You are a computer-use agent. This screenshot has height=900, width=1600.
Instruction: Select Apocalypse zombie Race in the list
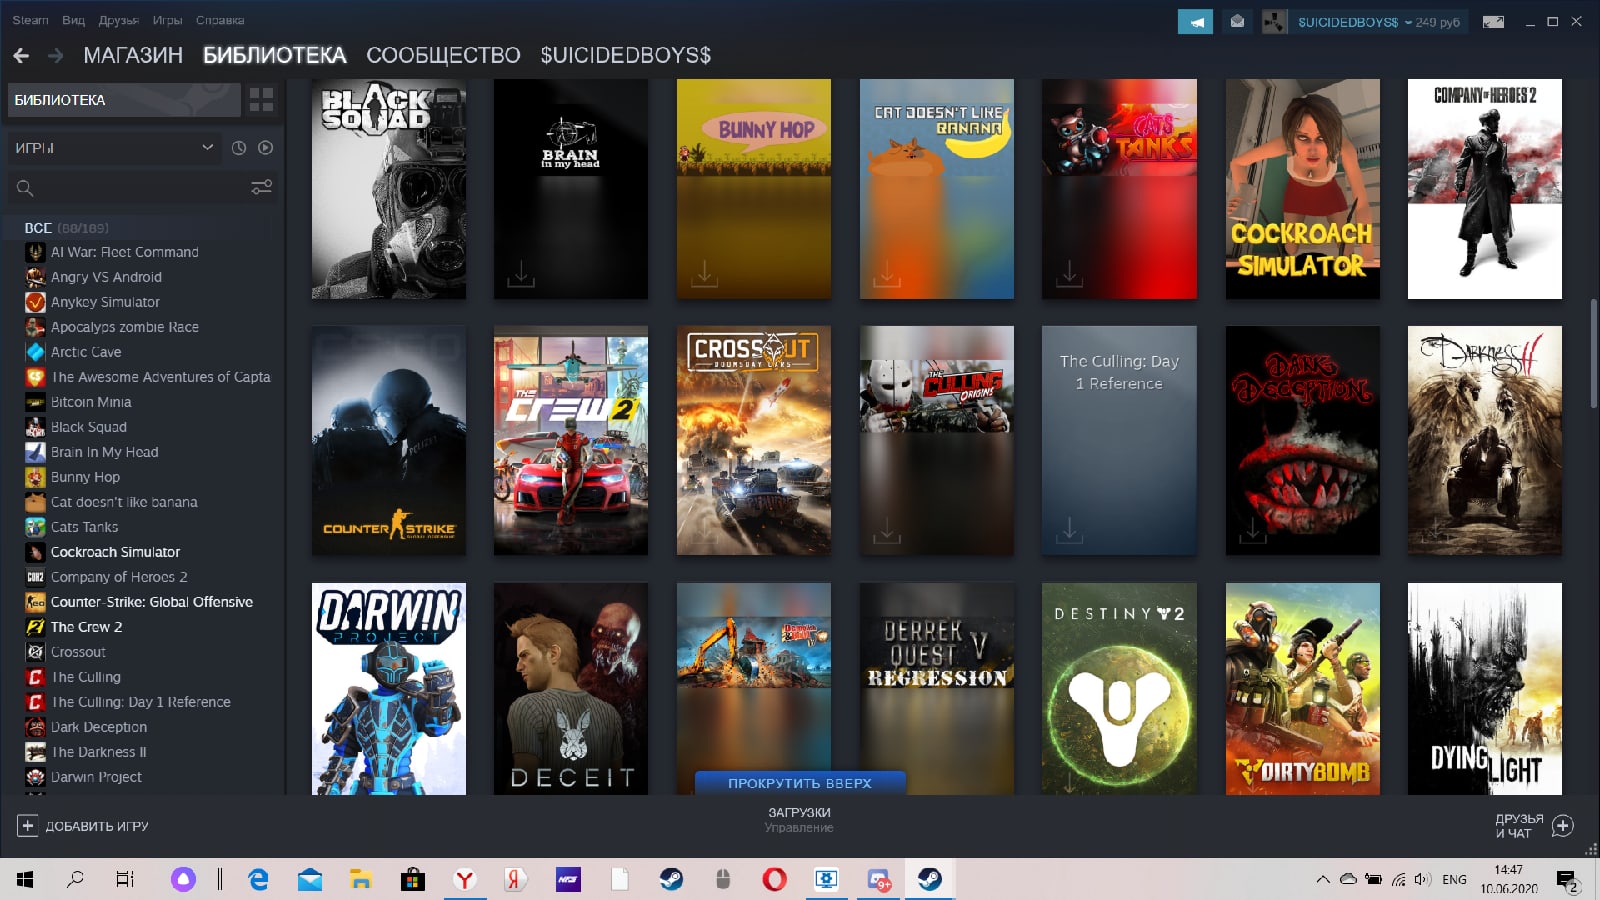click(125, 327)
